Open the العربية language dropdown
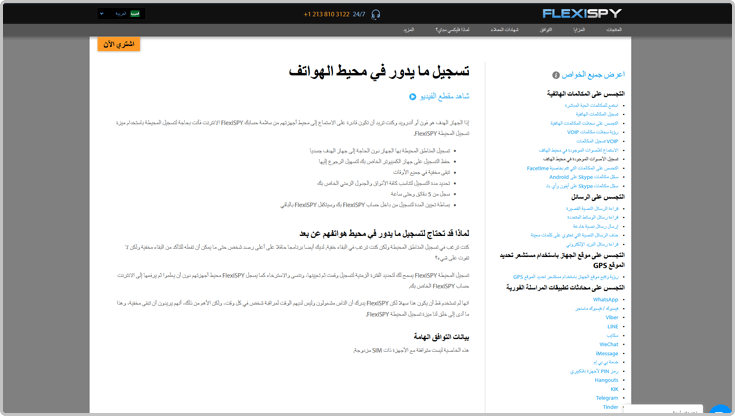 (121, 14)
